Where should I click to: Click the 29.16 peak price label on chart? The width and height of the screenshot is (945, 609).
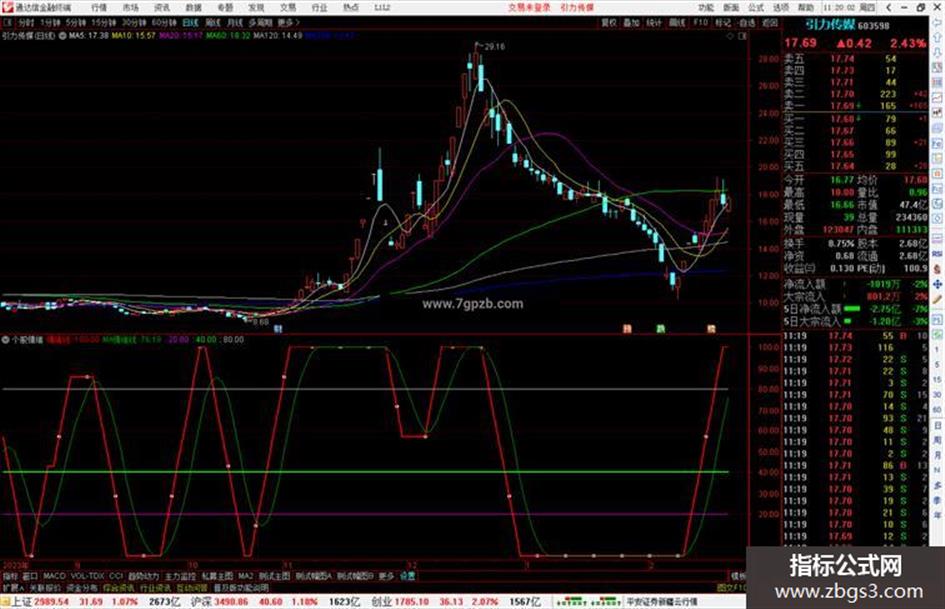494,46
